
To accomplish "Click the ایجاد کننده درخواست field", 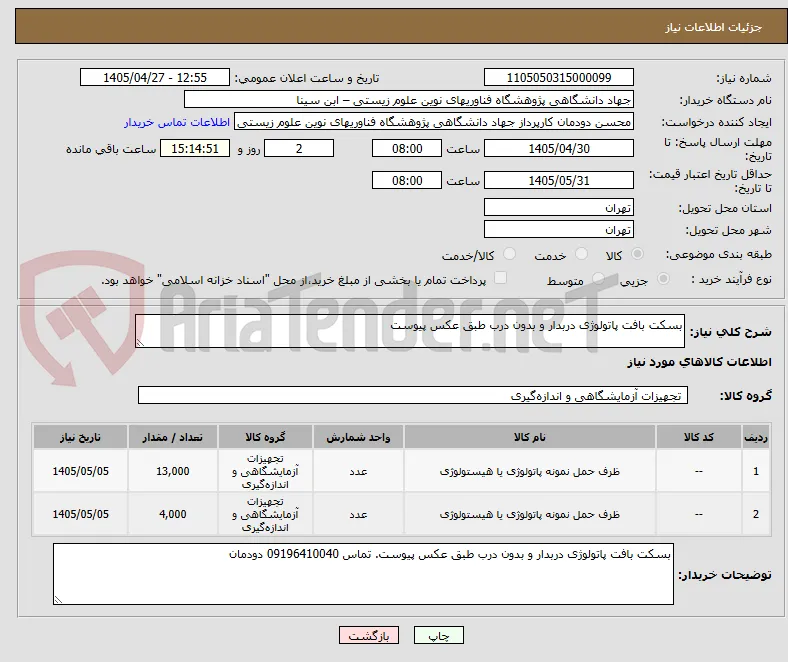I will 434,122.
